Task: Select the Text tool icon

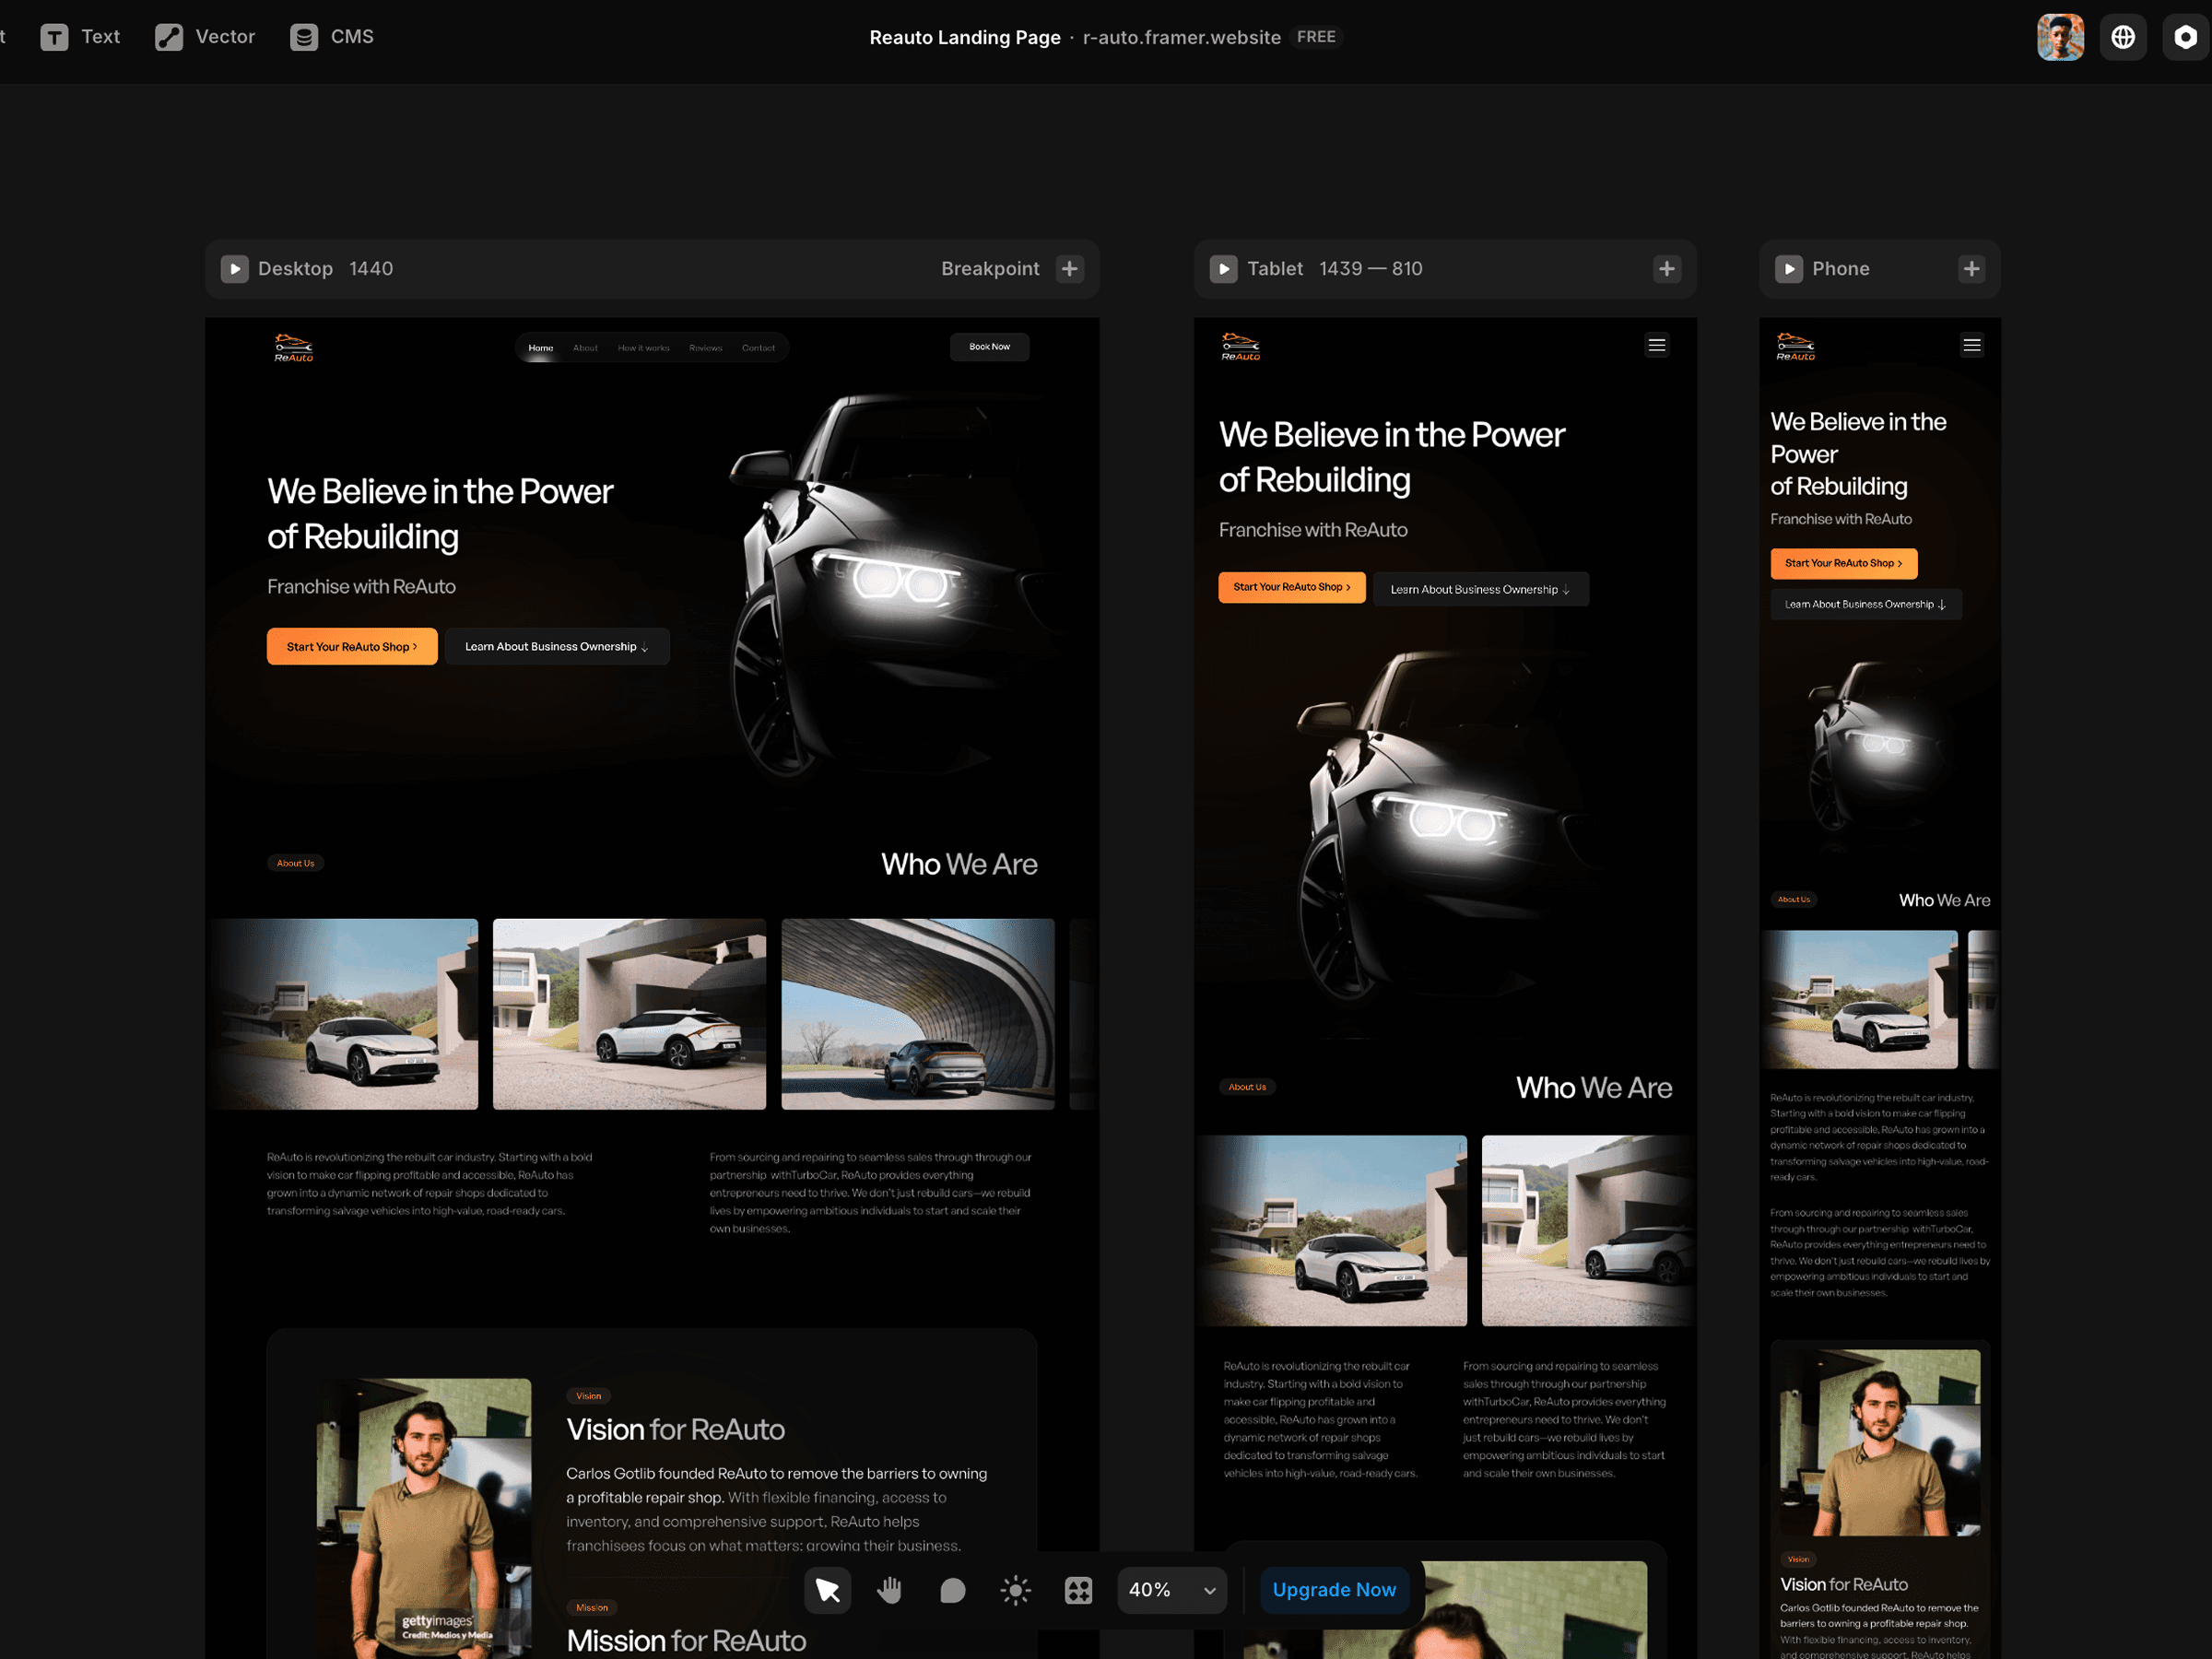Action: click(x=54, y=37)
